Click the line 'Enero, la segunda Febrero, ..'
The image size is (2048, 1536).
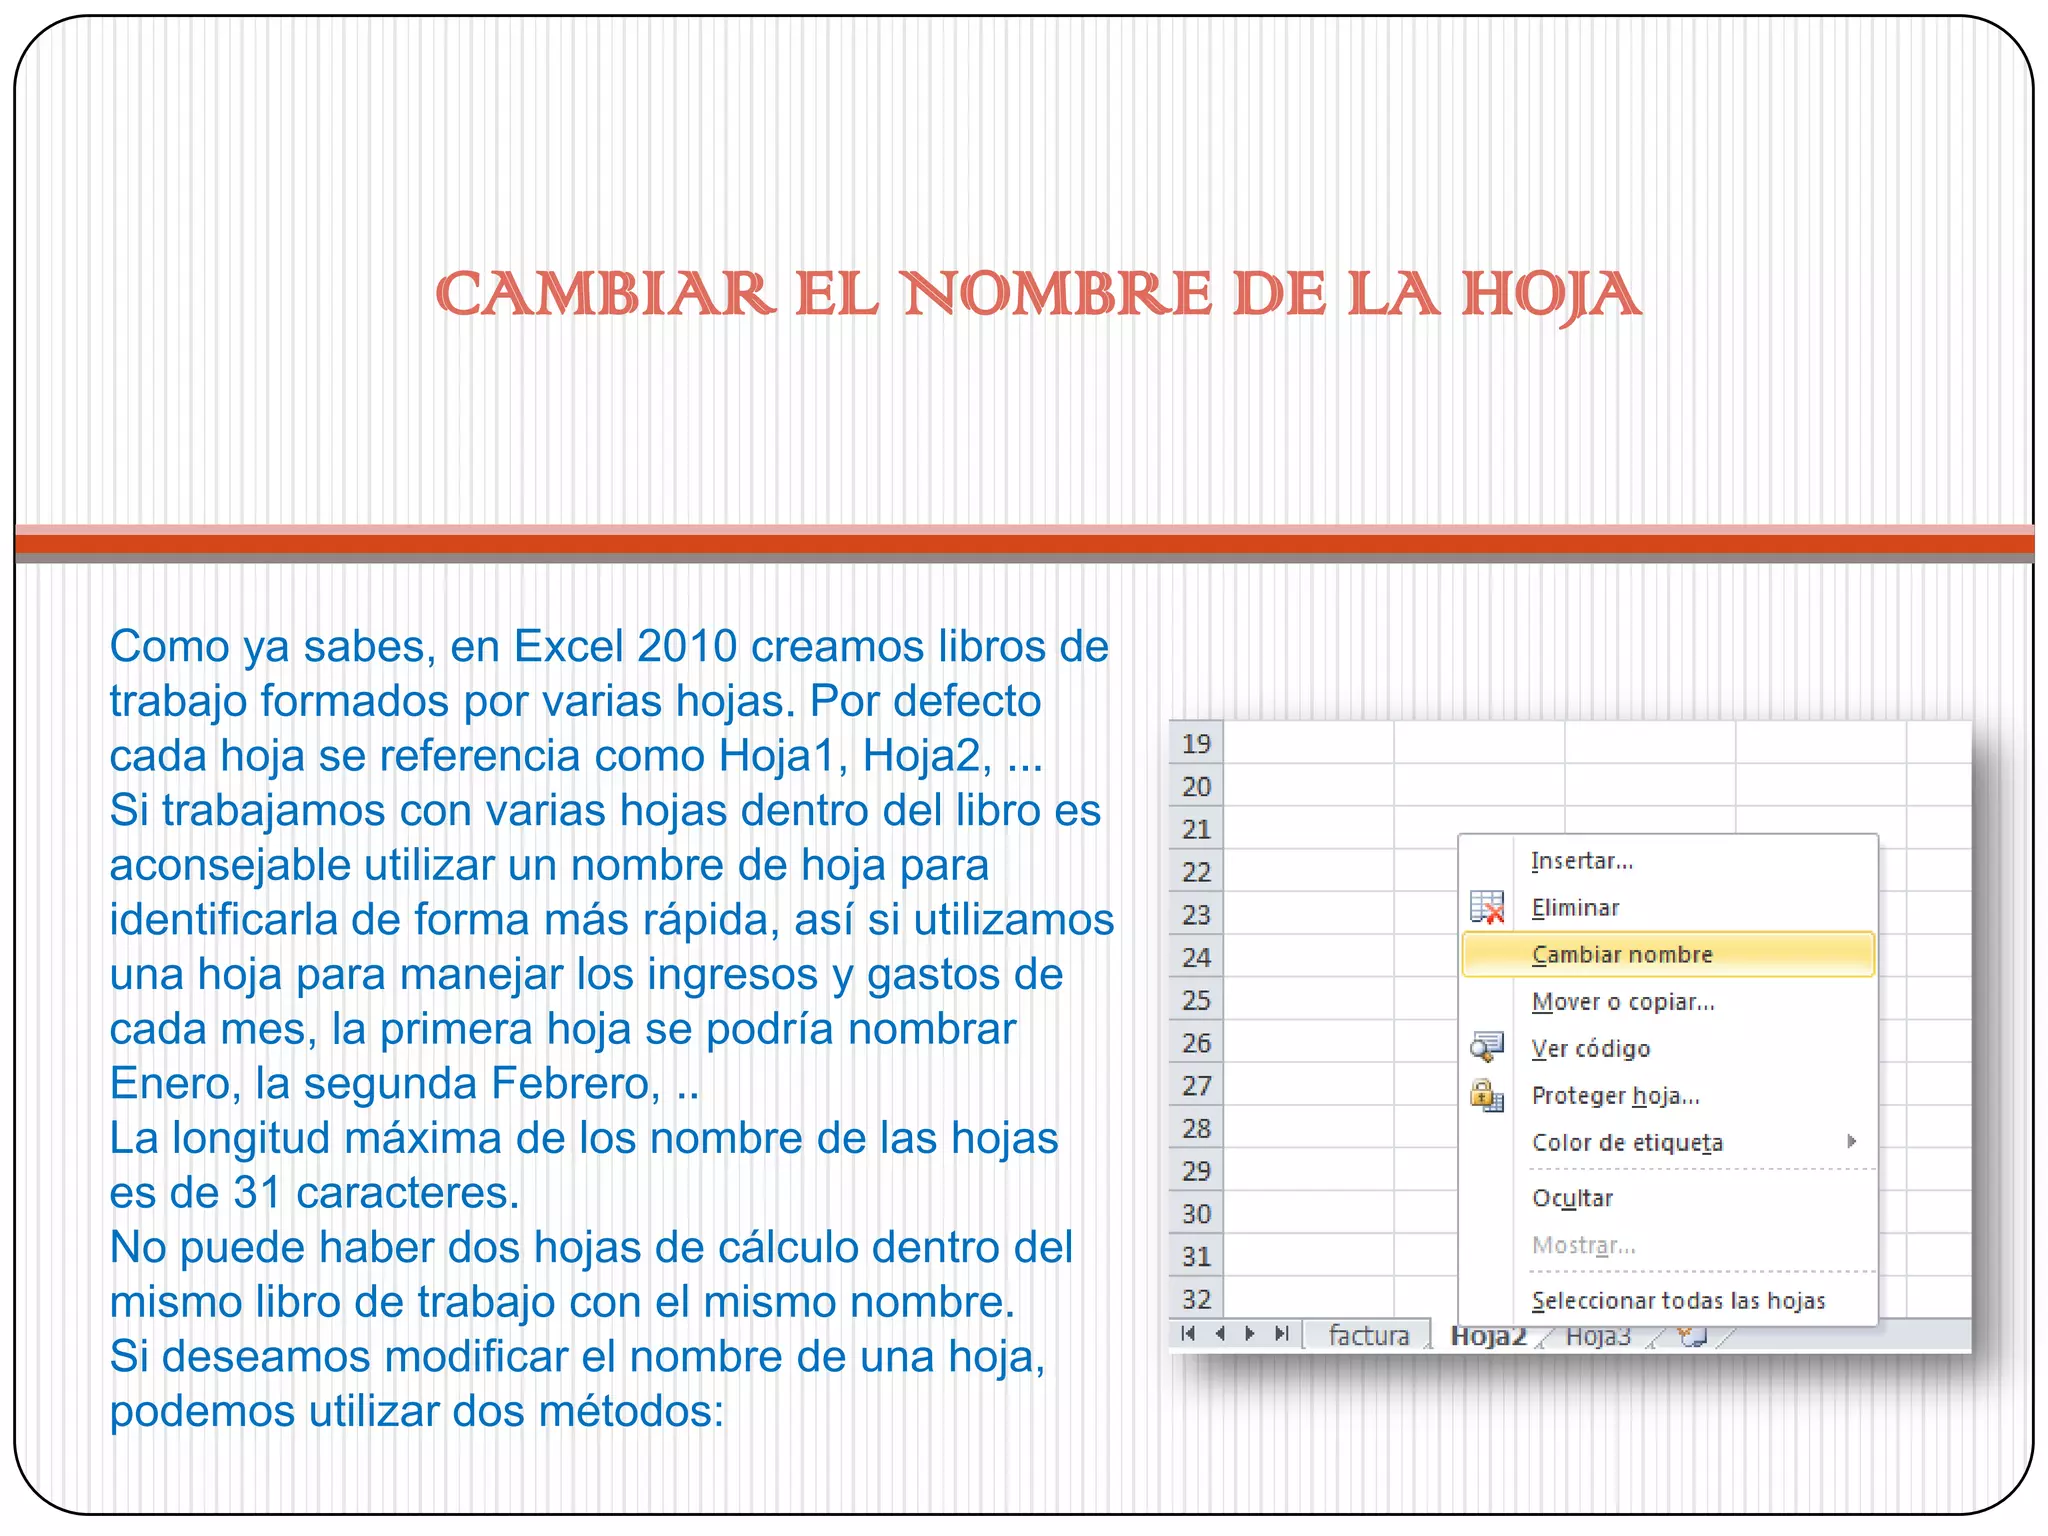pyautogui.click(x=404, y=1083)
